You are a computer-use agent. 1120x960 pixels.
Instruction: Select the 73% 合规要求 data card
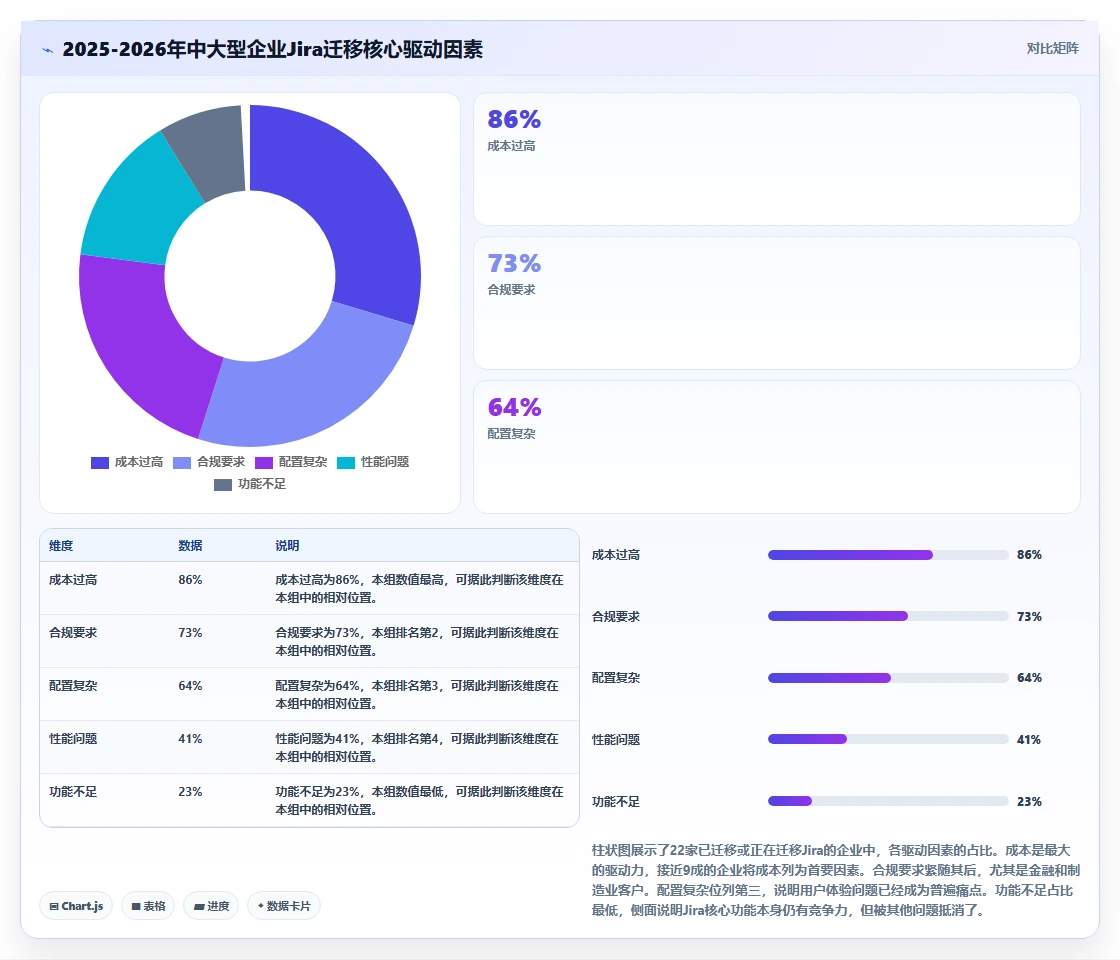776,303
